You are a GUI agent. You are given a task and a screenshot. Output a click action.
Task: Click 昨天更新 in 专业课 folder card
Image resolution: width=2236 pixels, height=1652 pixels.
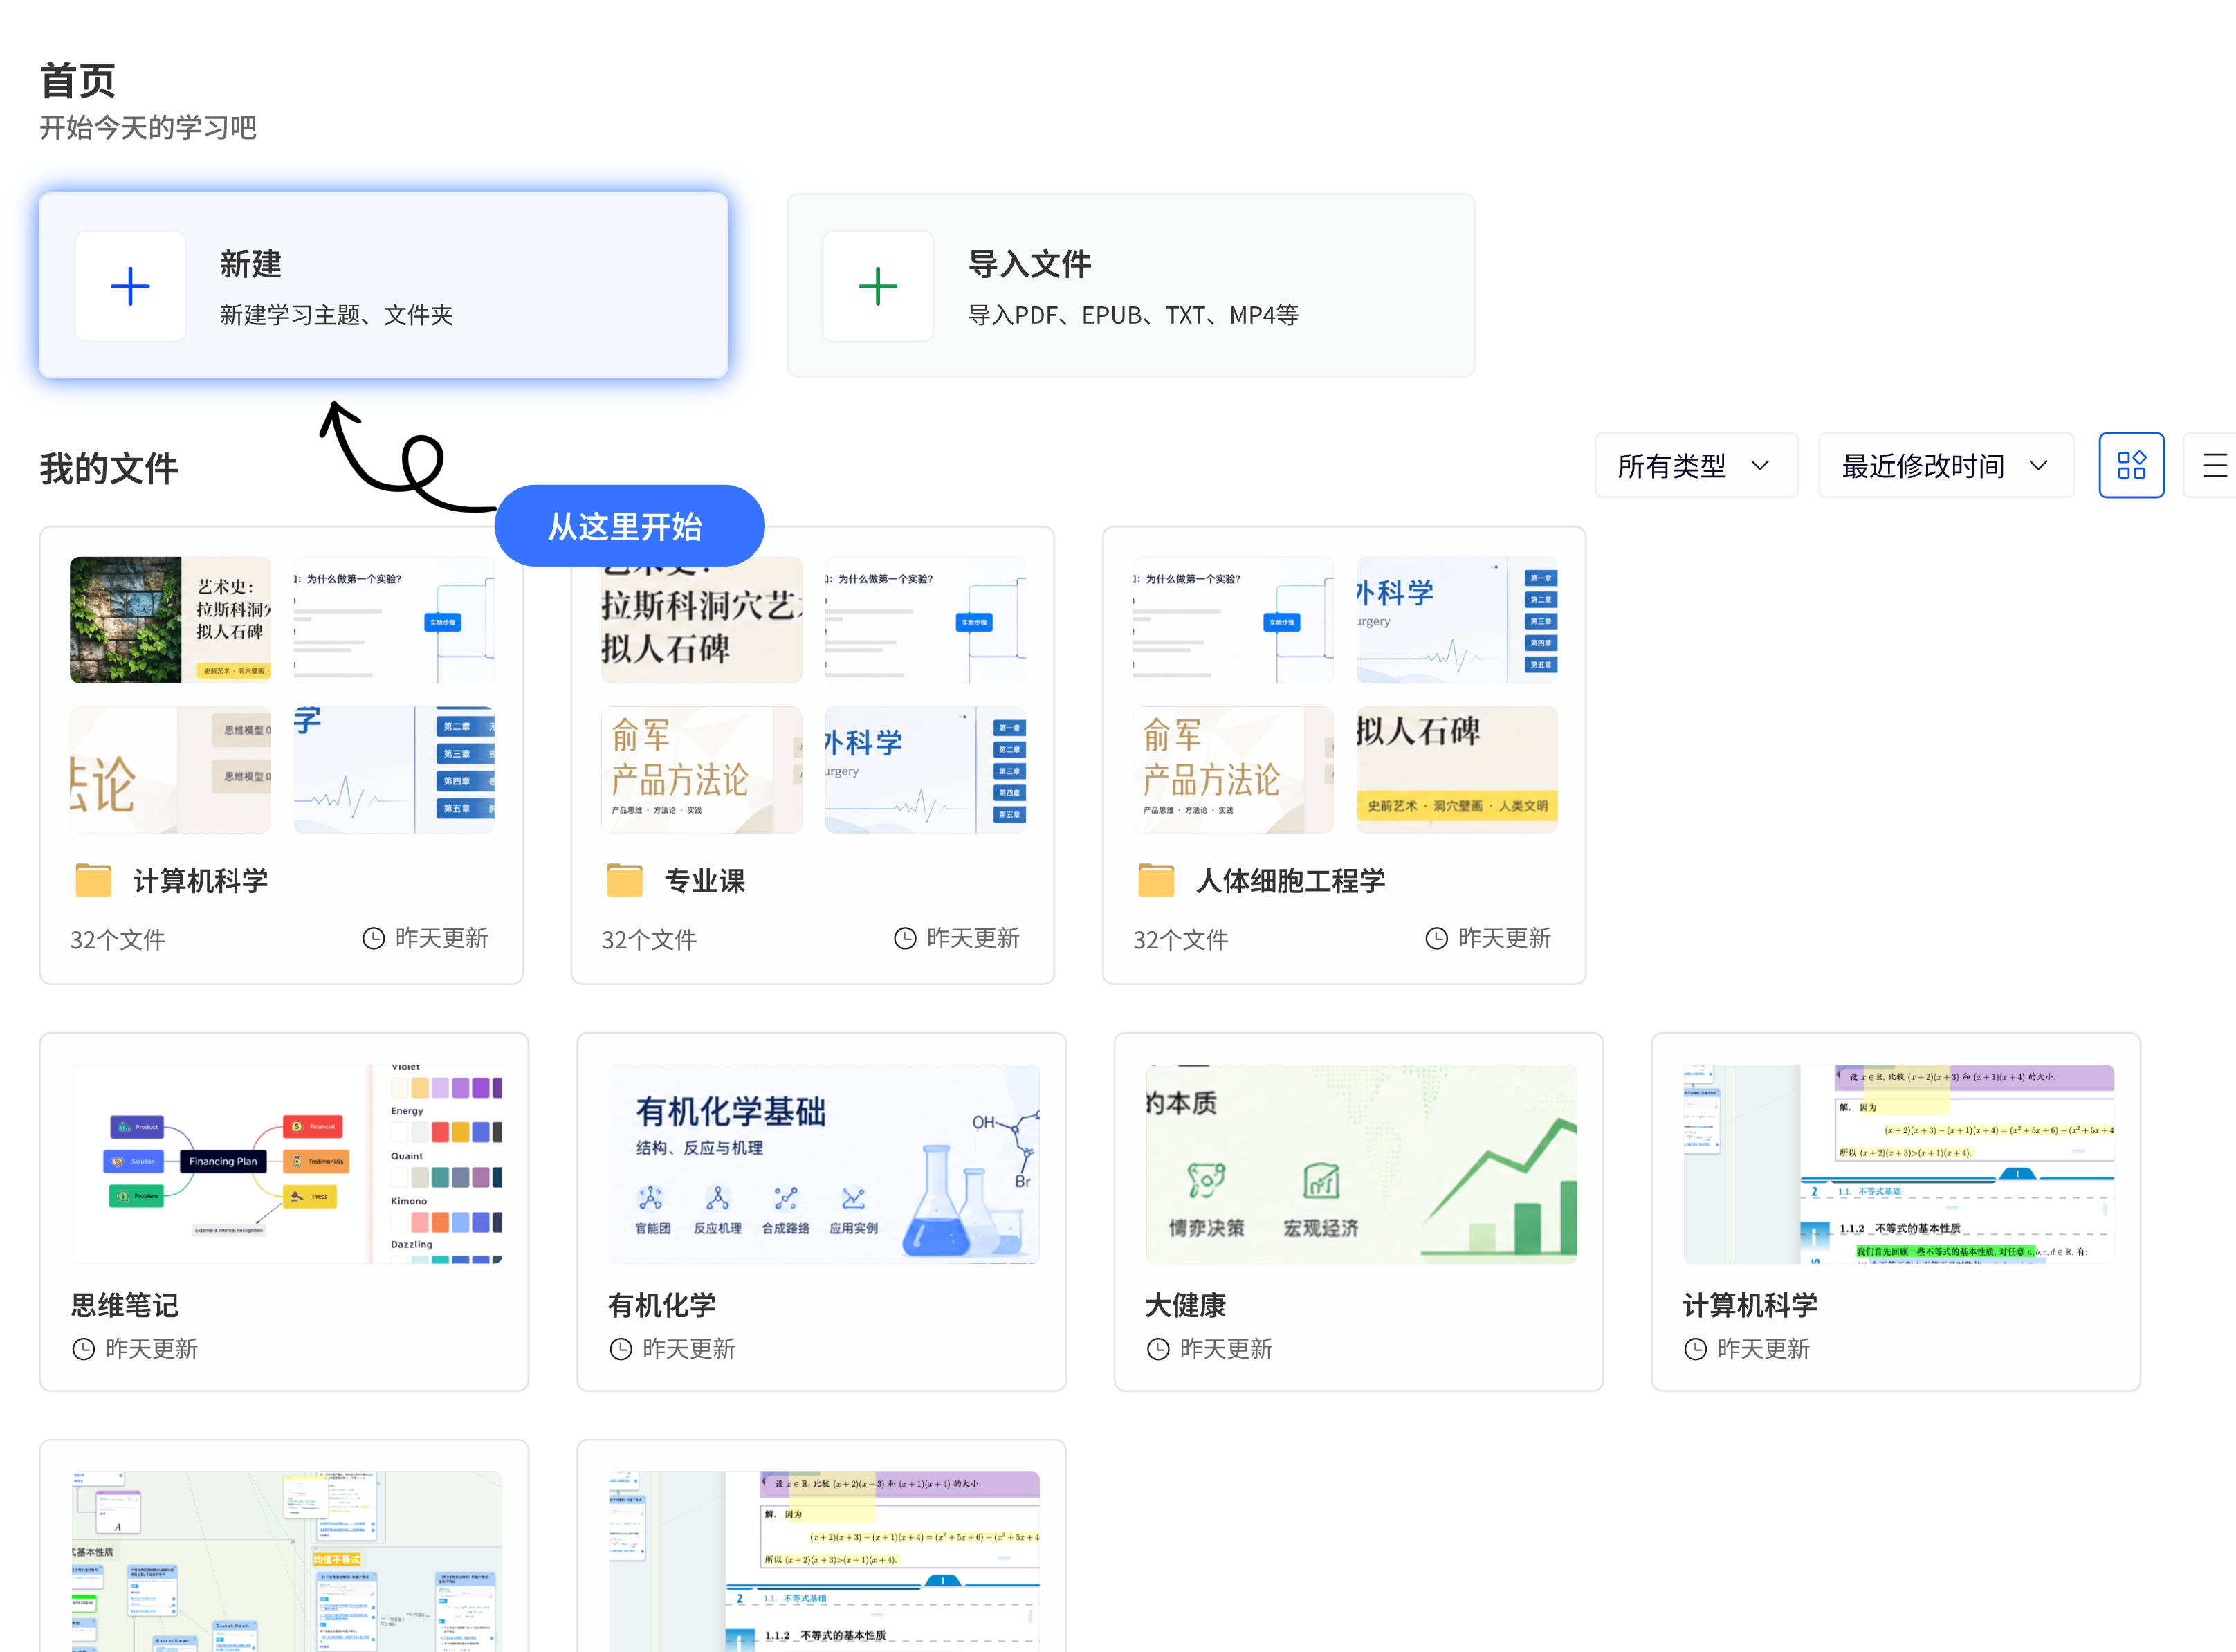click(973, 938)
